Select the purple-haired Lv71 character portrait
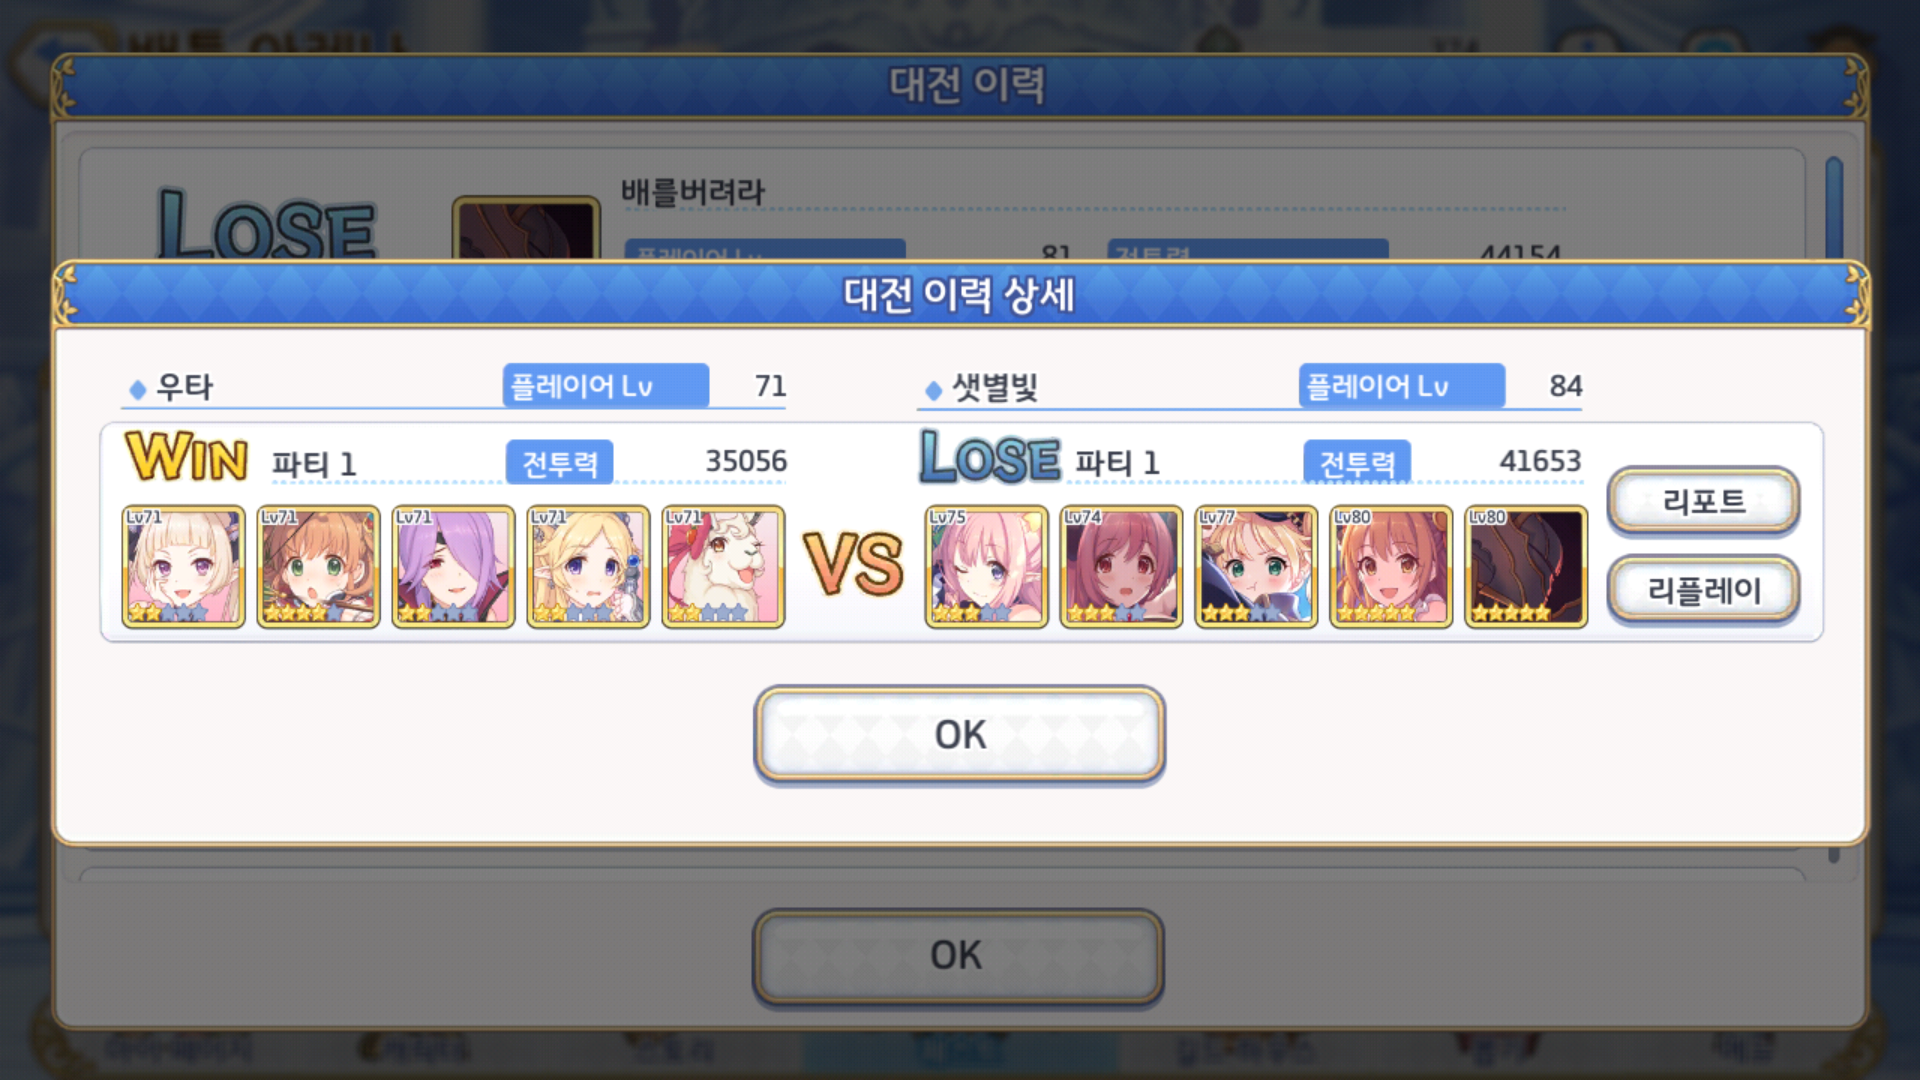The width and height of the screenshot is (1920, 1080). (453, 566)
